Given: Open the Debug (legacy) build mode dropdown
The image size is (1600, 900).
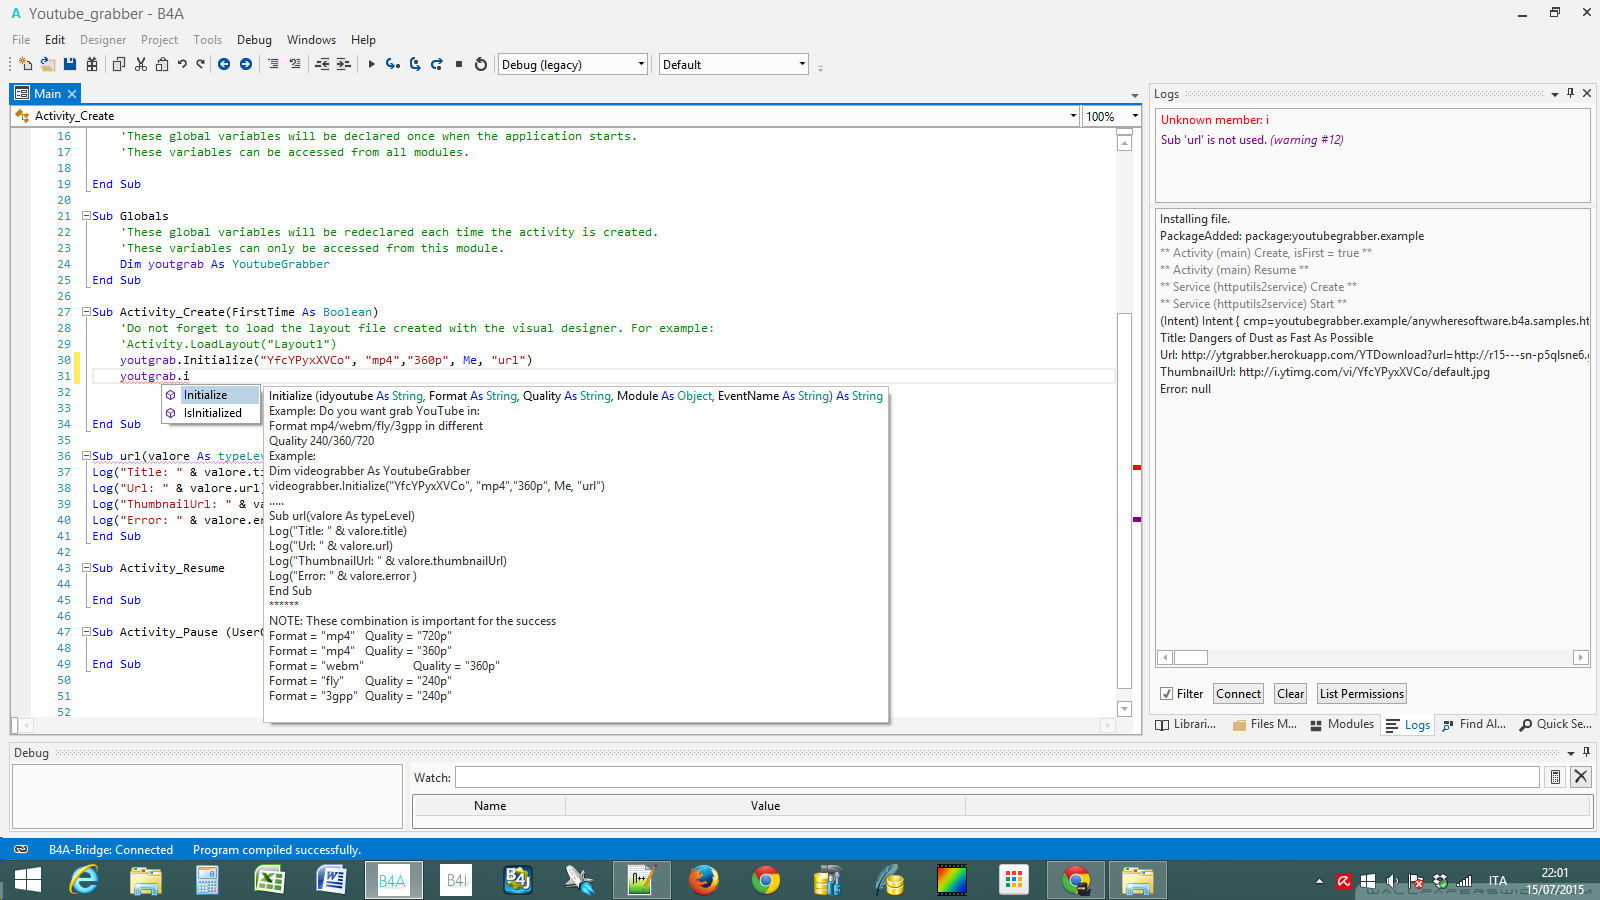Looking at the screenshot, I should pyautogui.click(x=573, y=64).
